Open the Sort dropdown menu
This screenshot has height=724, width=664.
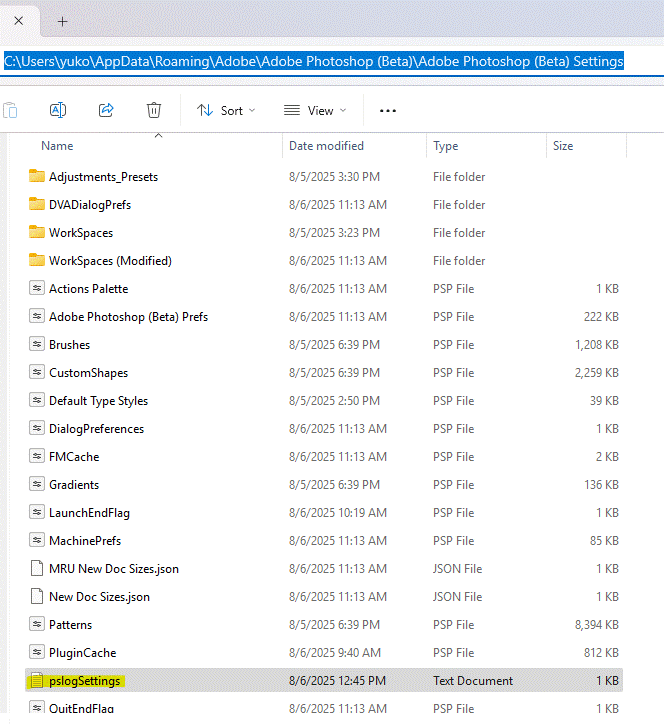(226, 111)
